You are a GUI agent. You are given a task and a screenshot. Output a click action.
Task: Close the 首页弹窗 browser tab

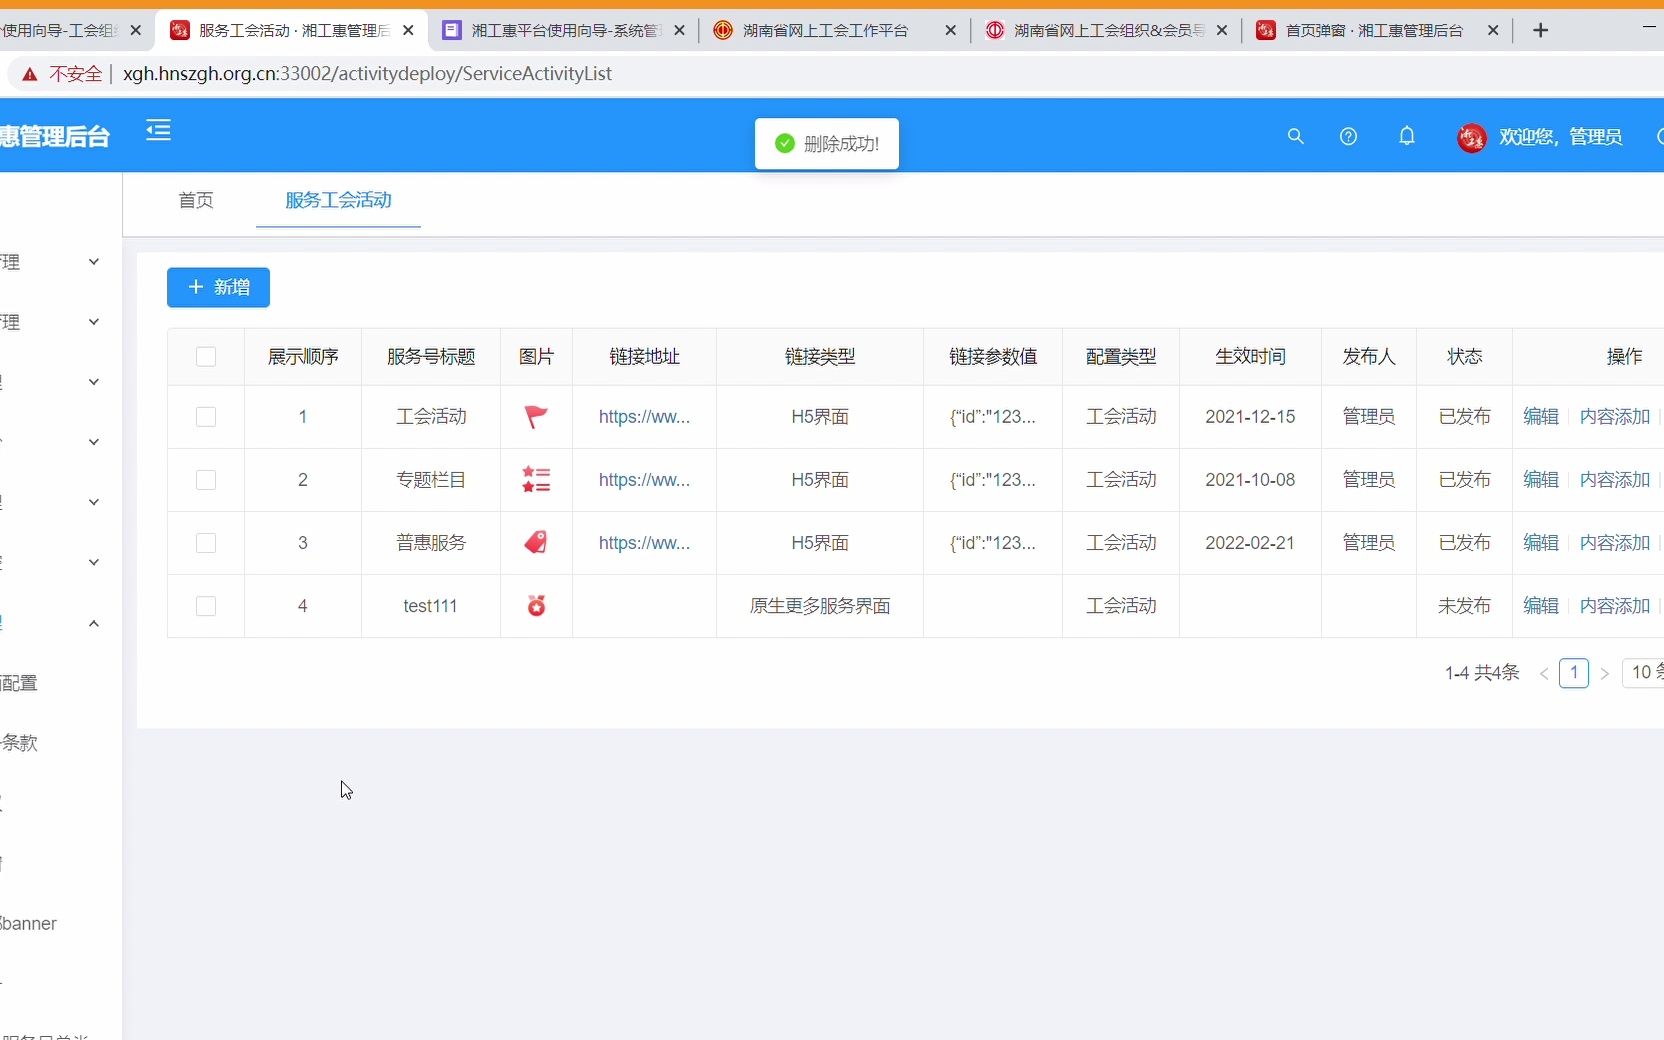coord(1493,31)
